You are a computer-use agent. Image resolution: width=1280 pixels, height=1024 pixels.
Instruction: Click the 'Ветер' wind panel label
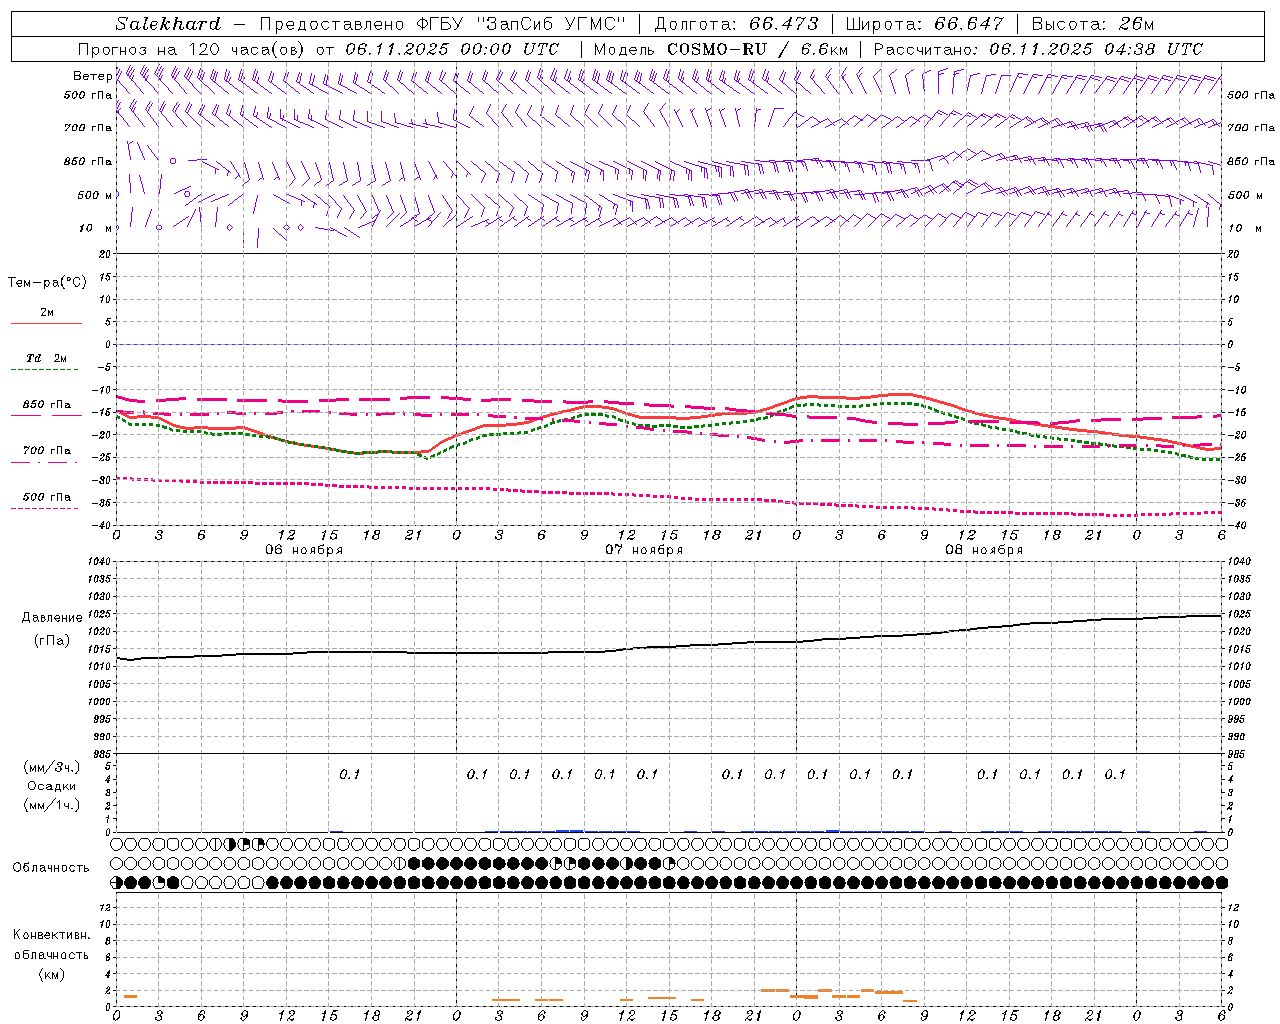(92, 76)
